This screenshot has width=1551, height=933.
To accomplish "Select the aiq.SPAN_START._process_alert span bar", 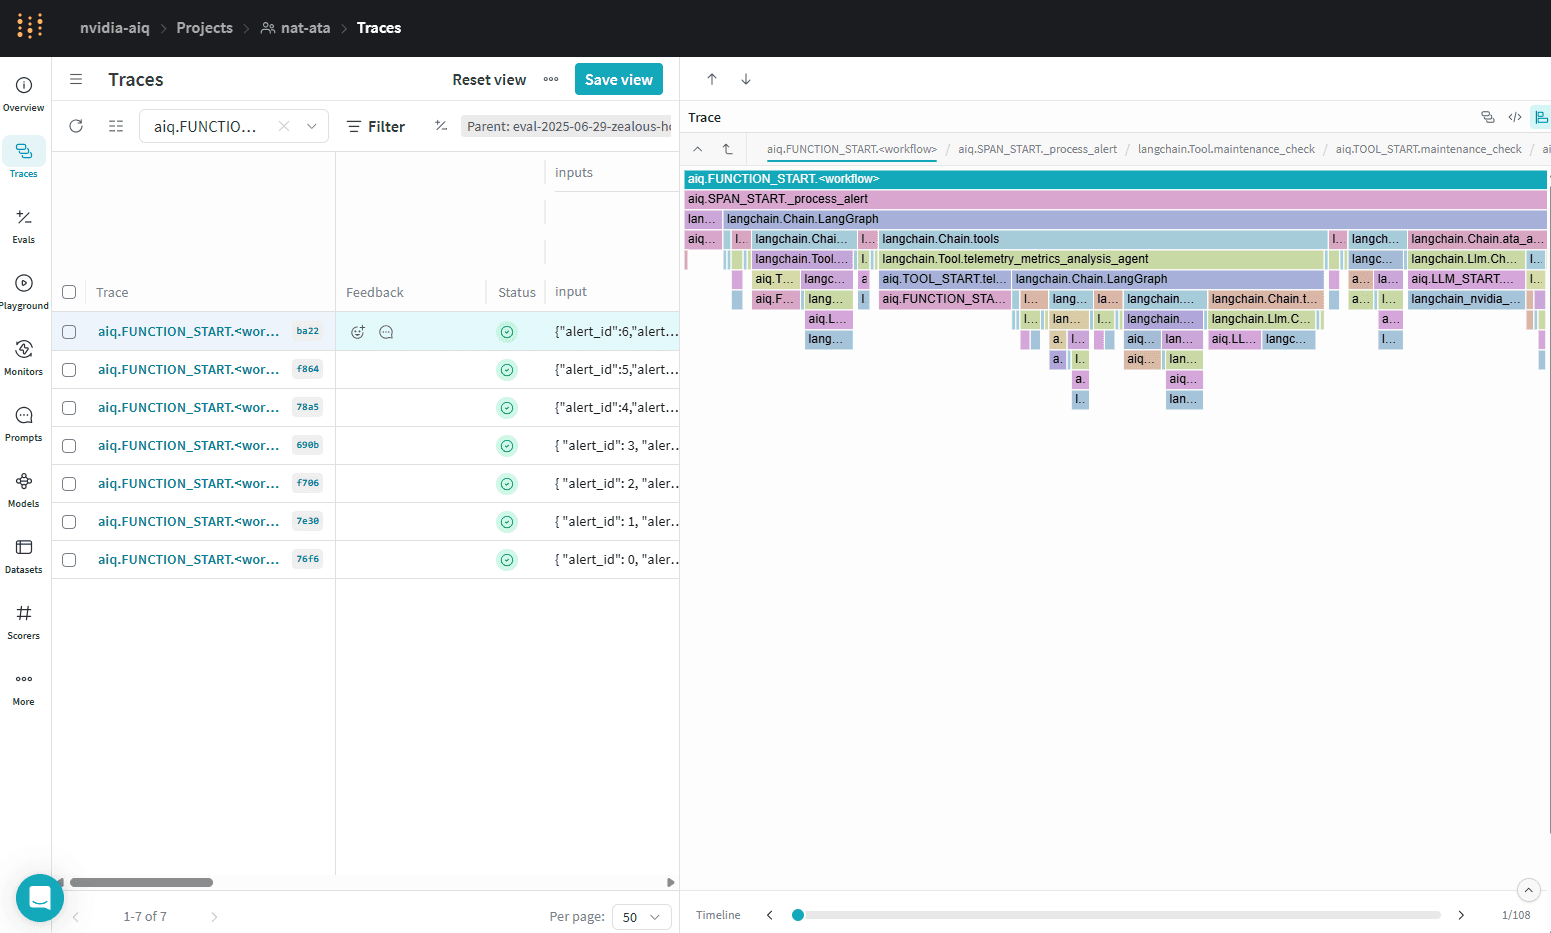I will pos(1116,199).
